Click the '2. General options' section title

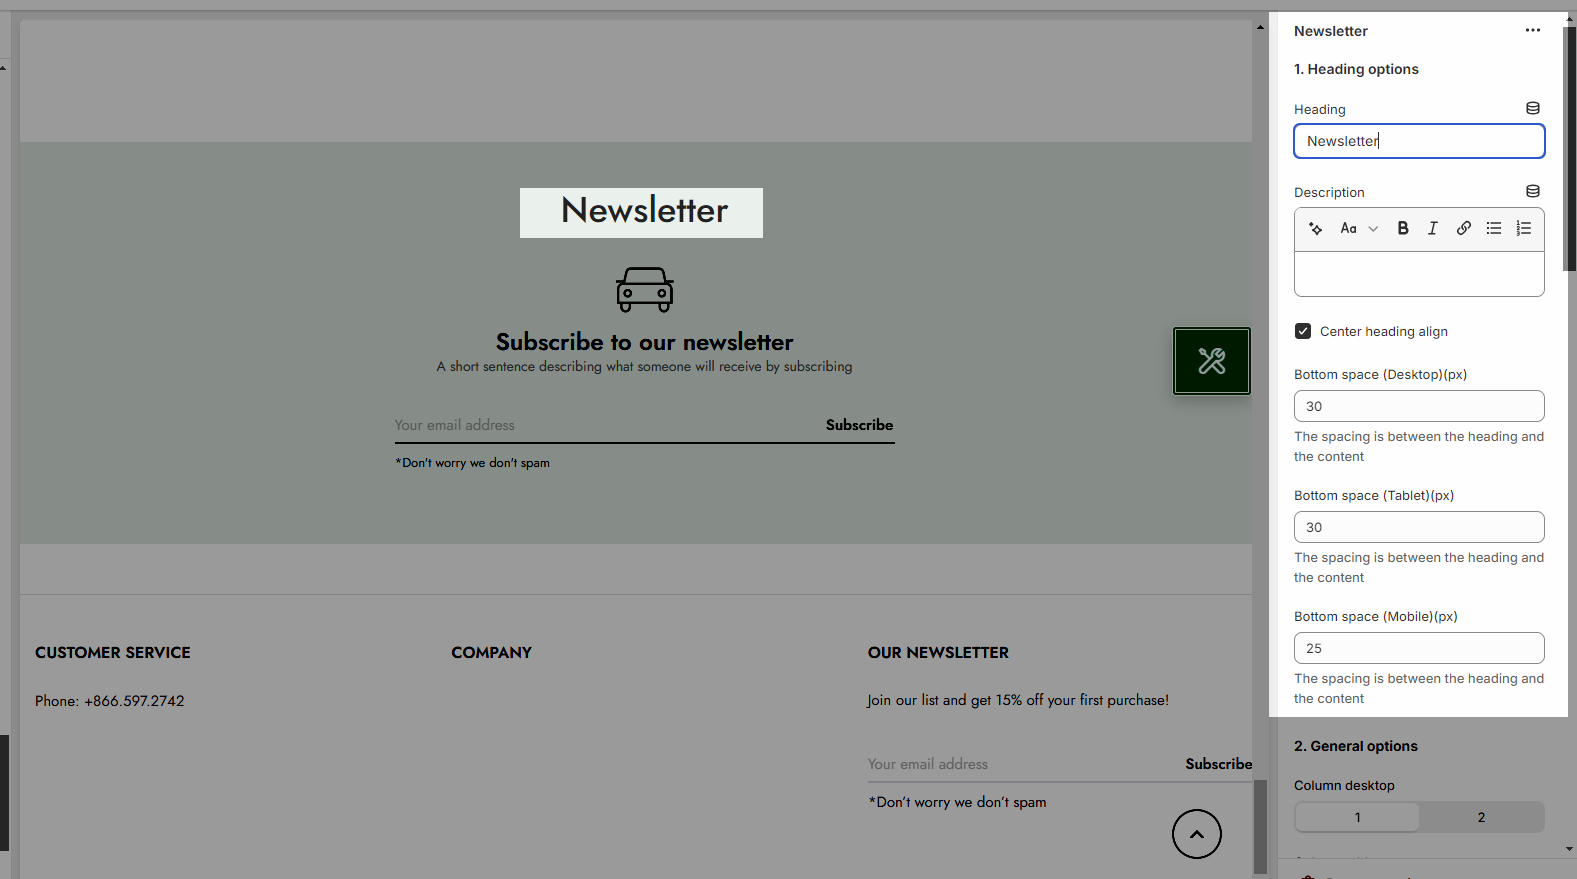(x=1356, y=746)
